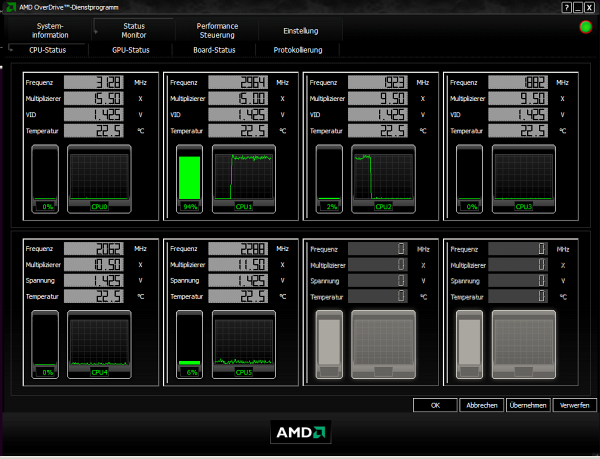This screenshot has height=459, width=600.
Task: Open help with the question mark button
Action: (x=565, y=6)
